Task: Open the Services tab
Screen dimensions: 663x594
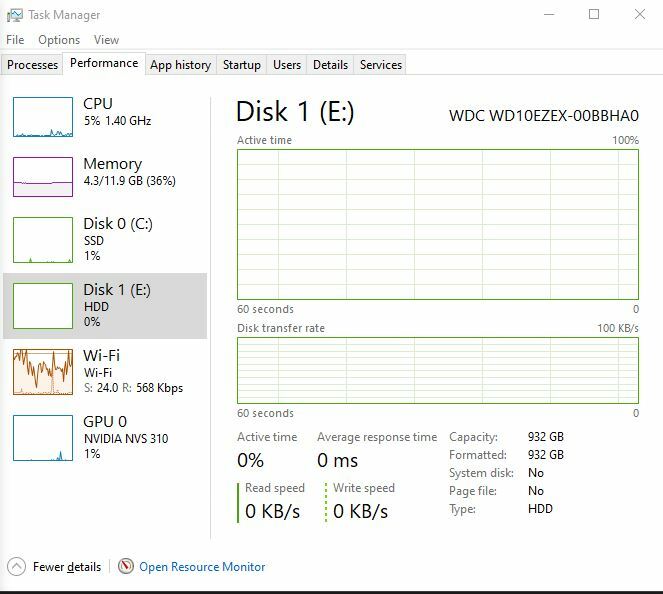Action: pyautogui.click(x=381, y=65)
